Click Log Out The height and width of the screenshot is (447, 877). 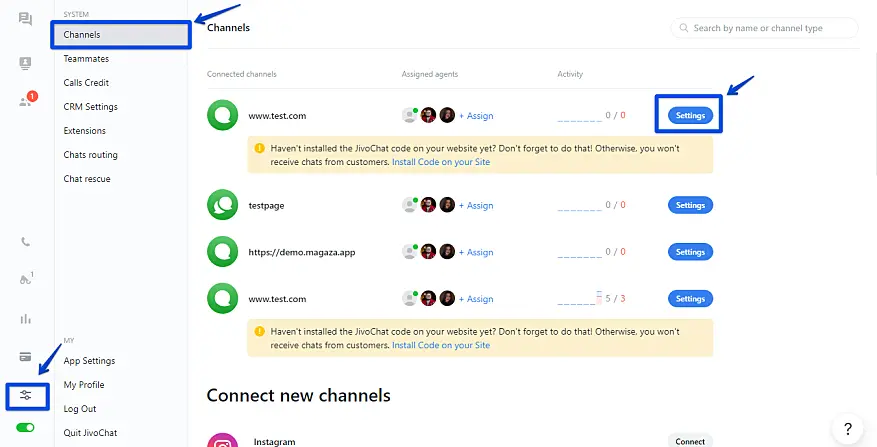pos(80,409)
